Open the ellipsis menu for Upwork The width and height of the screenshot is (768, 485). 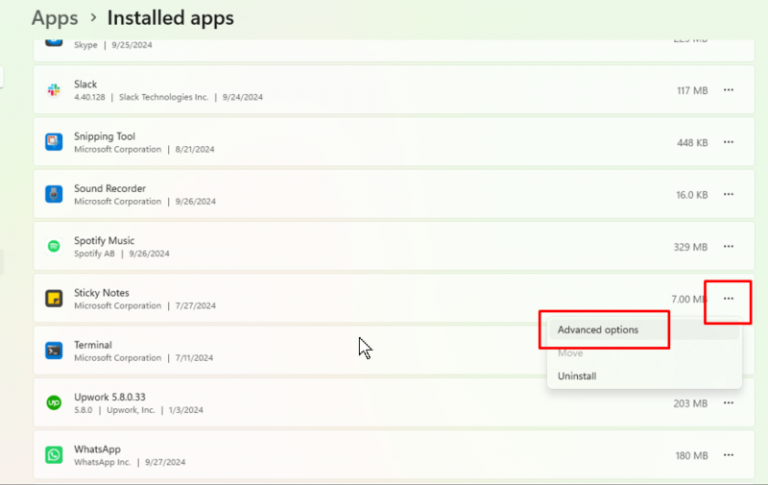pos(728,402)
